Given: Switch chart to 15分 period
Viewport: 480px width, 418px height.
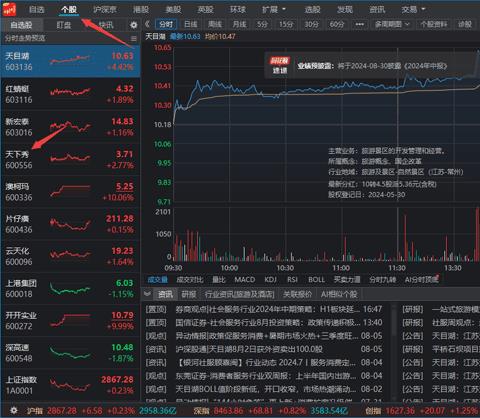Looking at the screenshot, I should pyautogui.click(x=286, y=24).
